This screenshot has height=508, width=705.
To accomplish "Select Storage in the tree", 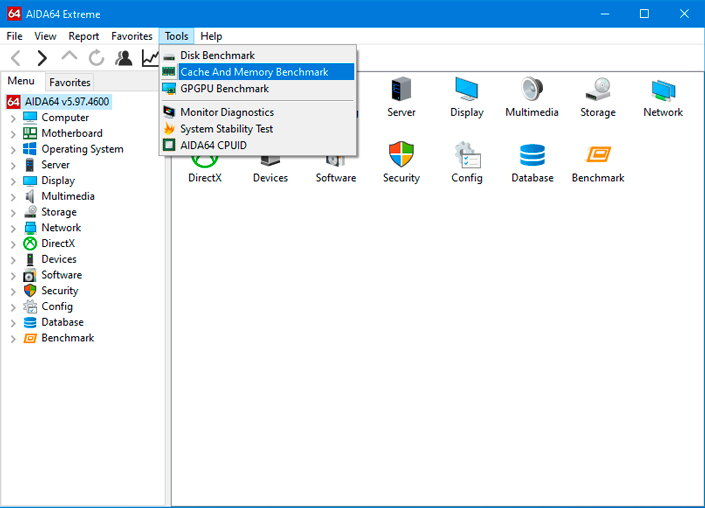I will [59, 212].
